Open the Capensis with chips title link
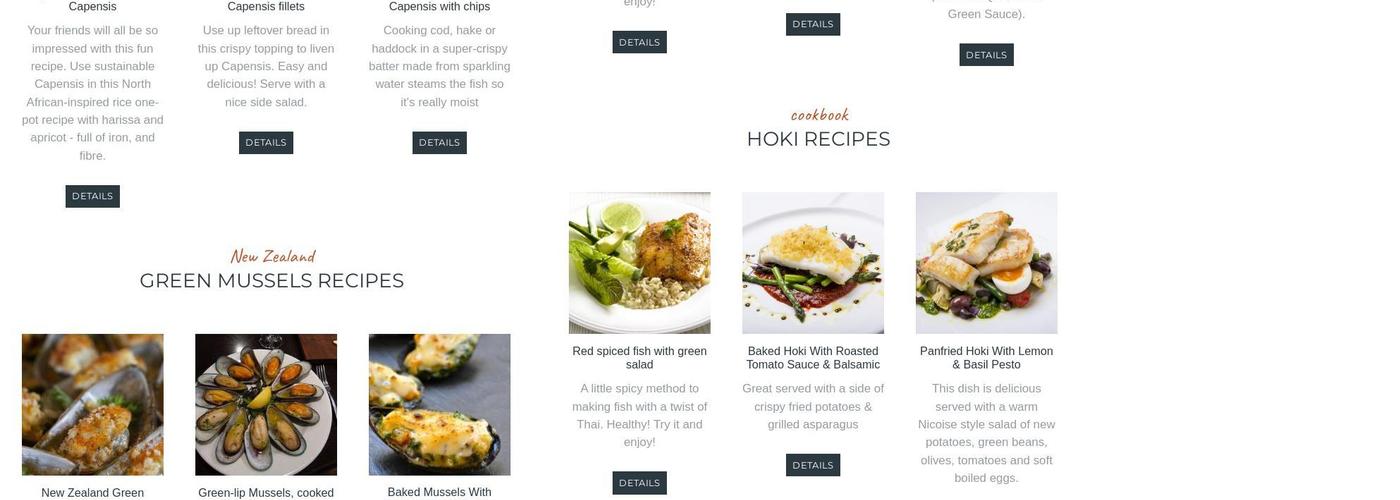 click(439, 7)
